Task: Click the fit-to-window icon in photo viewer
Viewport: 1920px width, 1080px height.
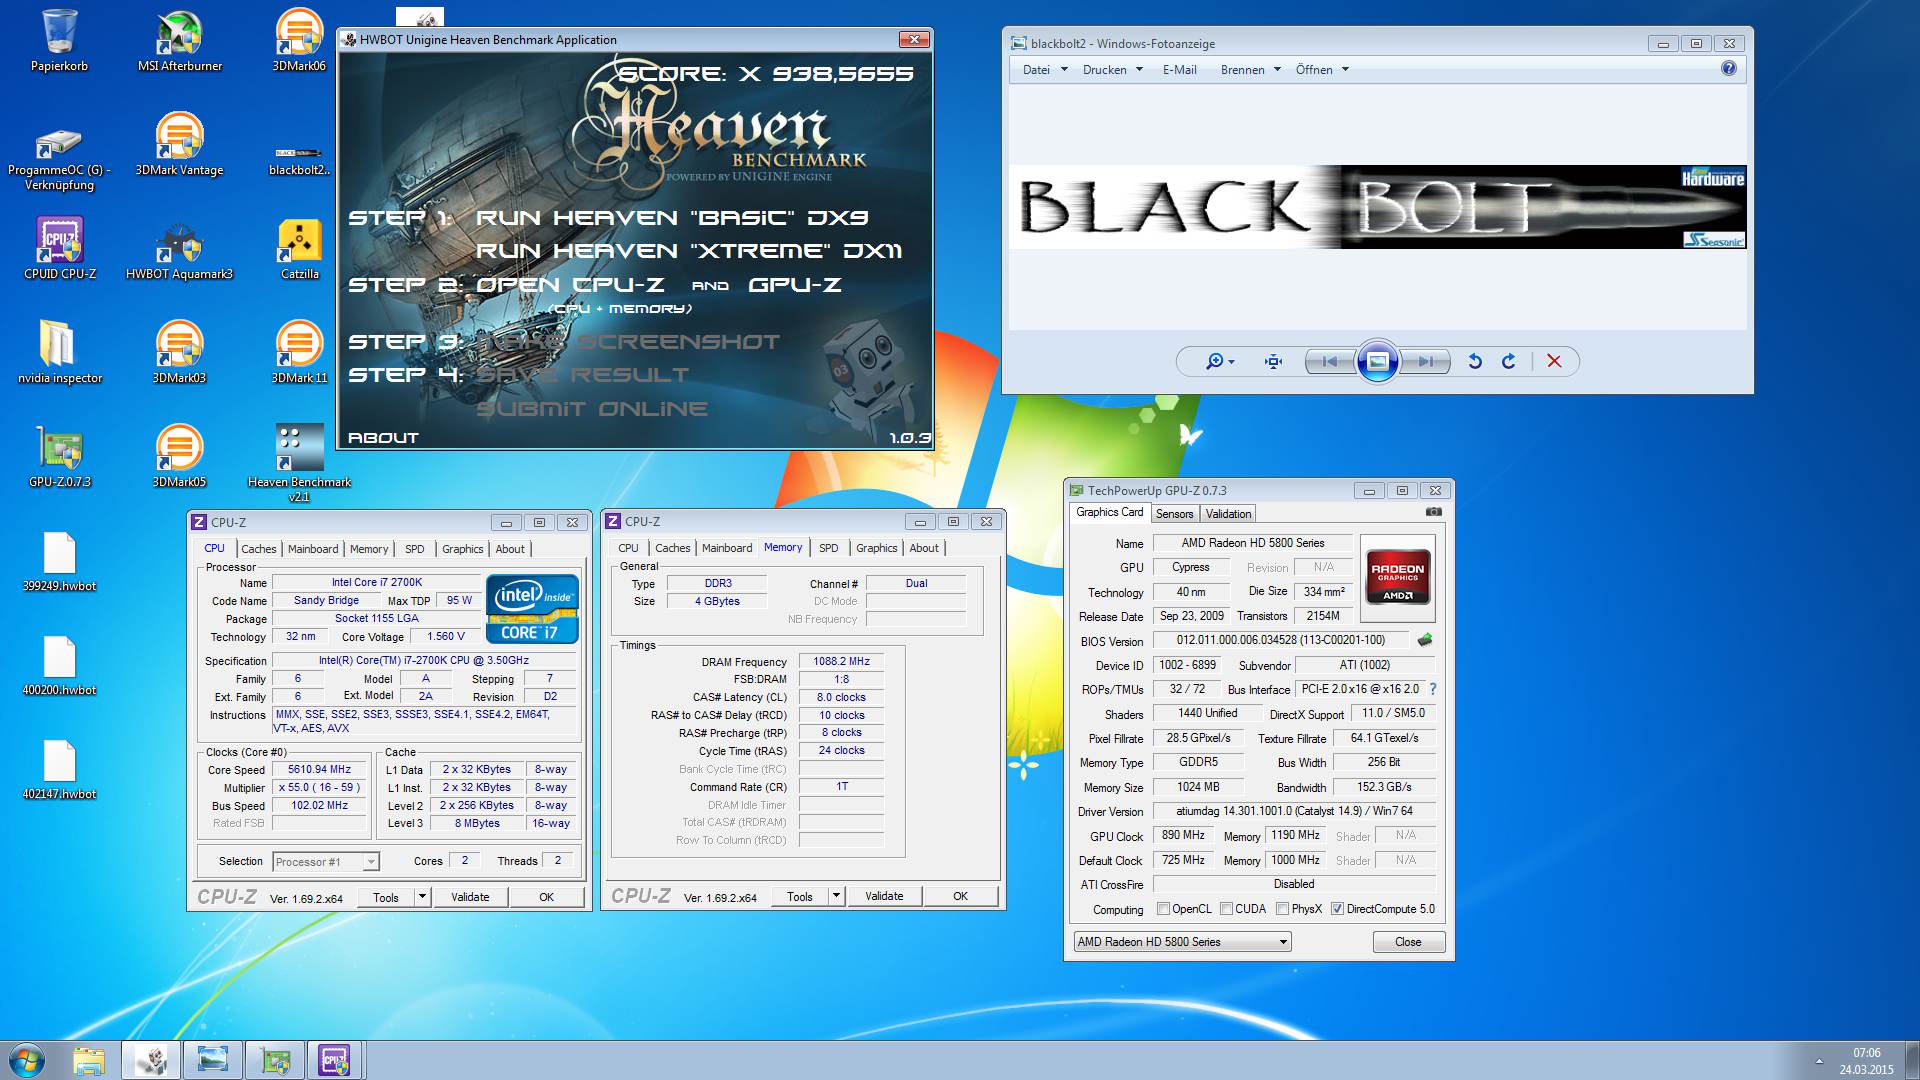Action: click(x=1273, y=361)
